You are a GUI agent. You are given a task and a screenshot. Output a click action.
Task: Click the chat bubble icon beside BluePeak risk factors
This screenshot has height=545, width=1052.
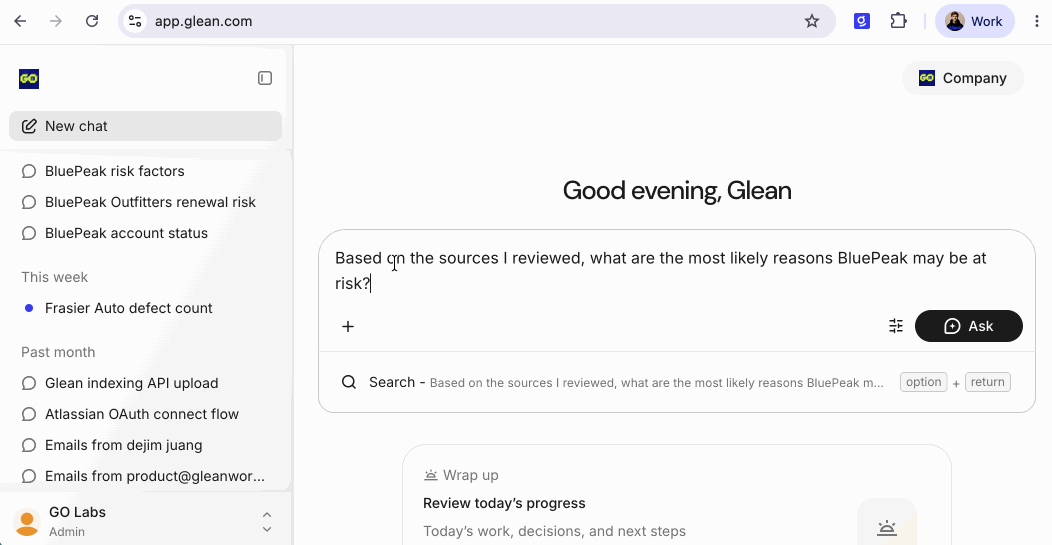(29, 171)
